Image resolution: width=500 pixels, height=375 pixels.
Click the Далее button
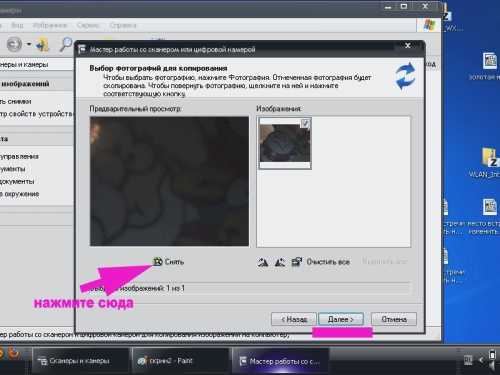click(x=341, y=319)
